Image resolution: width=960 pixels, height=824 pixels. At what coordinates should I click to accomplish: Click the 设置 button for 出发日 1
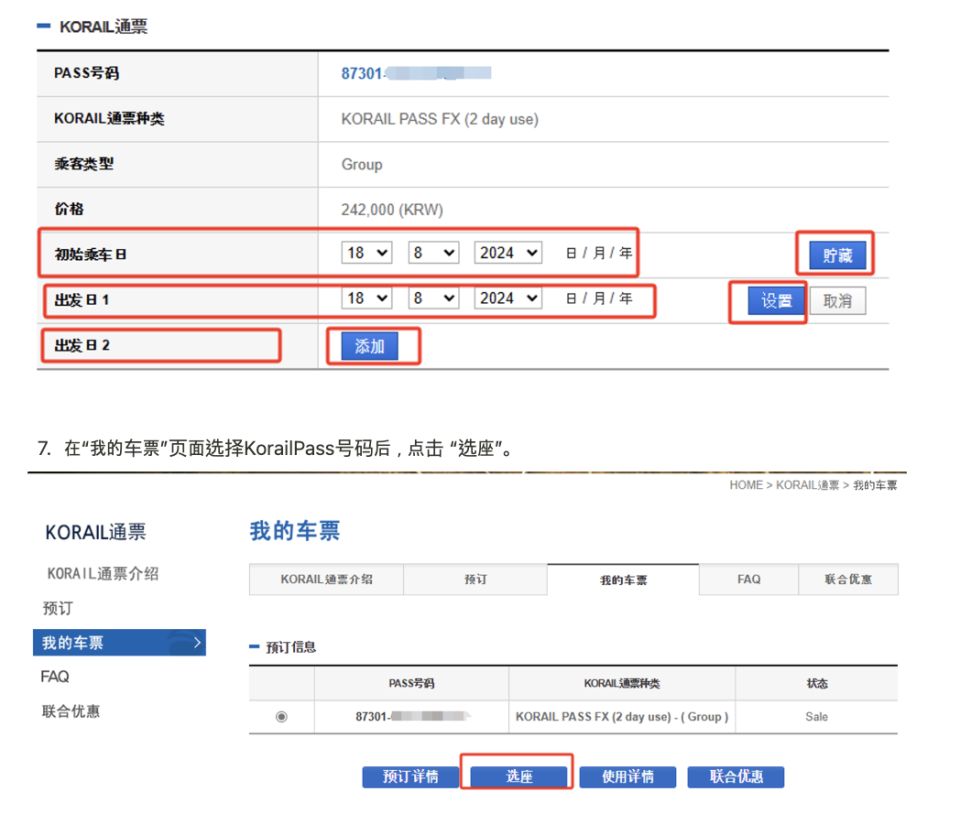tap(776, 301)
